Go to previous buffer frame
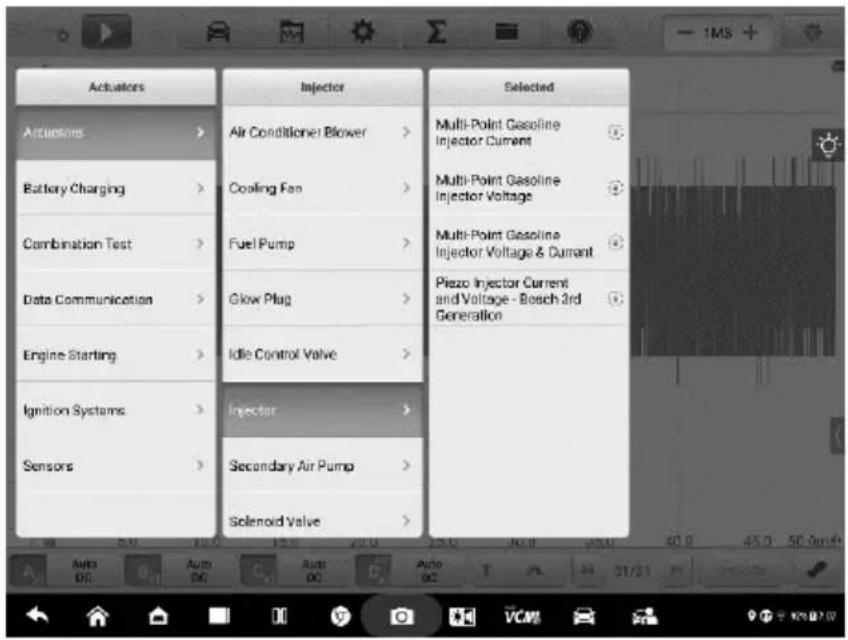 pyautogui.click(x=587, y=571)
